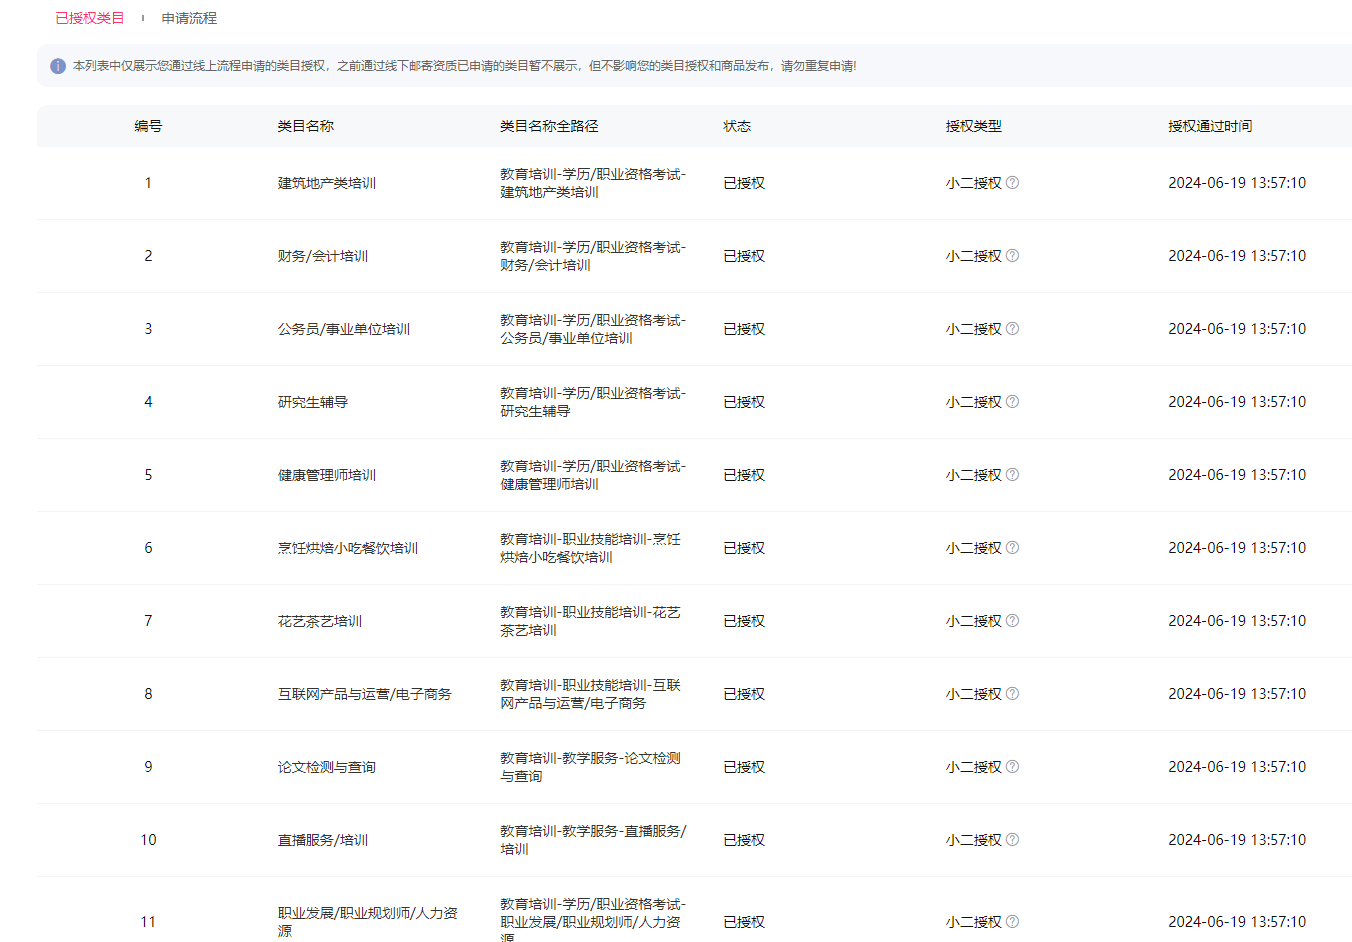
Task: Click the 类目名称全路径 column header
Action: tap(549, 126)
